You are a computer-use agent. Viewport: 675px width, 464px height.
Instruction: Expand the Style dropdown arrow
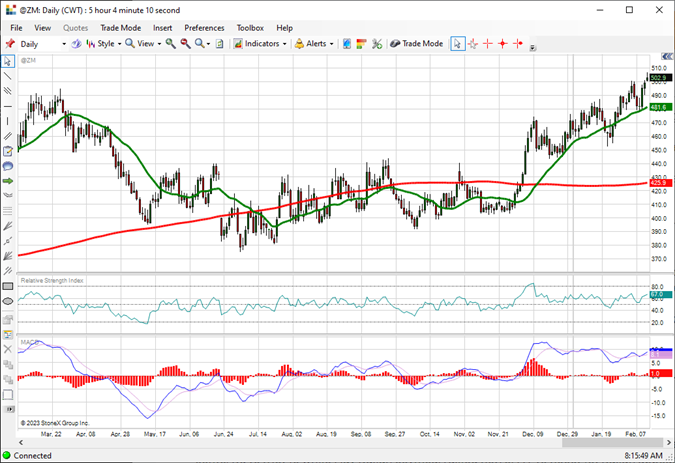119,44
